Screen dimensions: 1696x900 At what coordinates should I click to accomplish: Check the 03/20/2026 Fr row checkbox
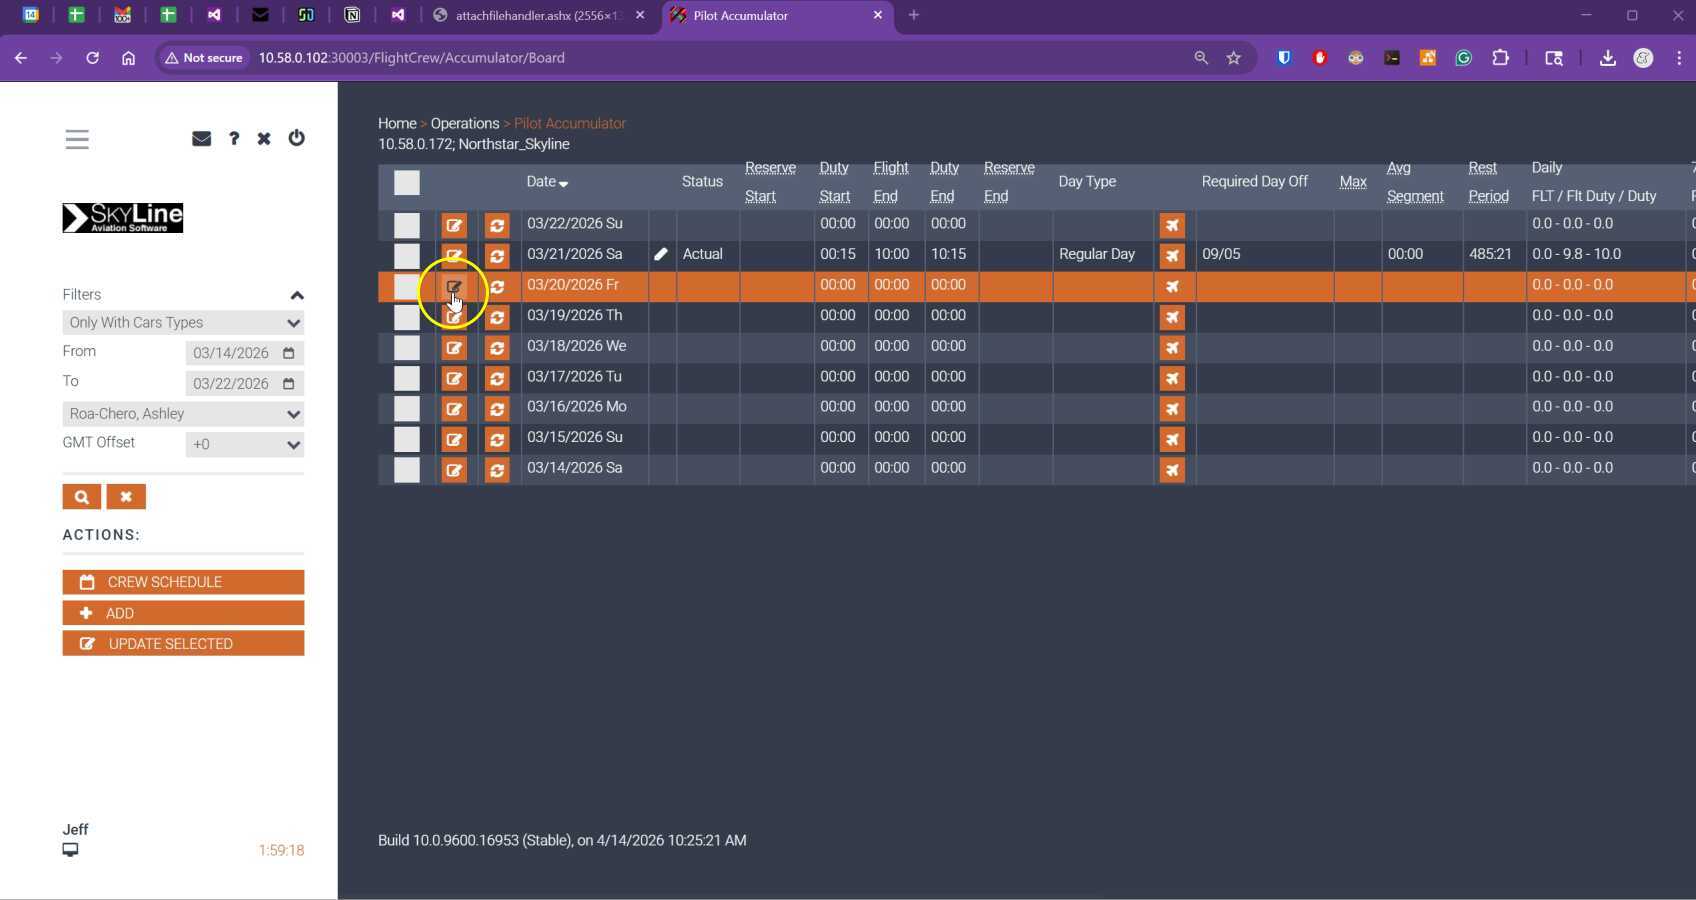tap(407, 287)
